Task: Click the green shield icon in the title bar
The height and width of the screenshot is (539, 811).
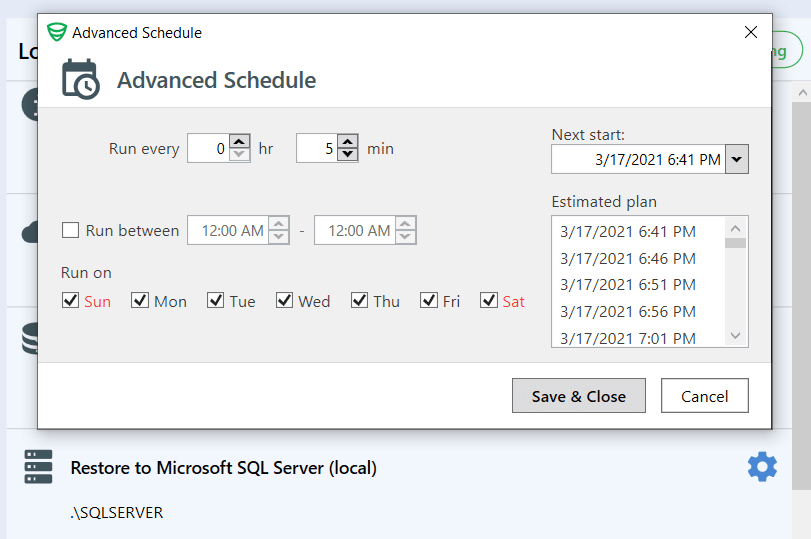Action: coord(56,32)
